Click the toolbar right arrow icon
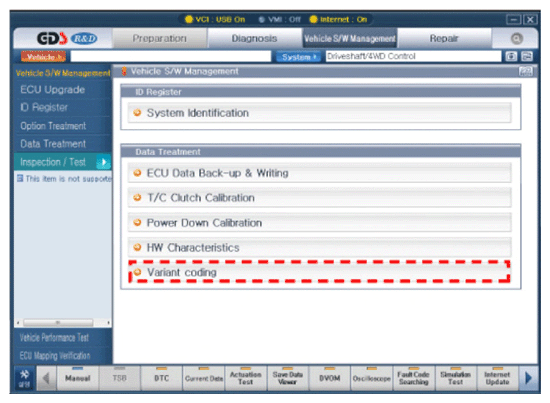 pyautogui.click(x=528, y=378)
